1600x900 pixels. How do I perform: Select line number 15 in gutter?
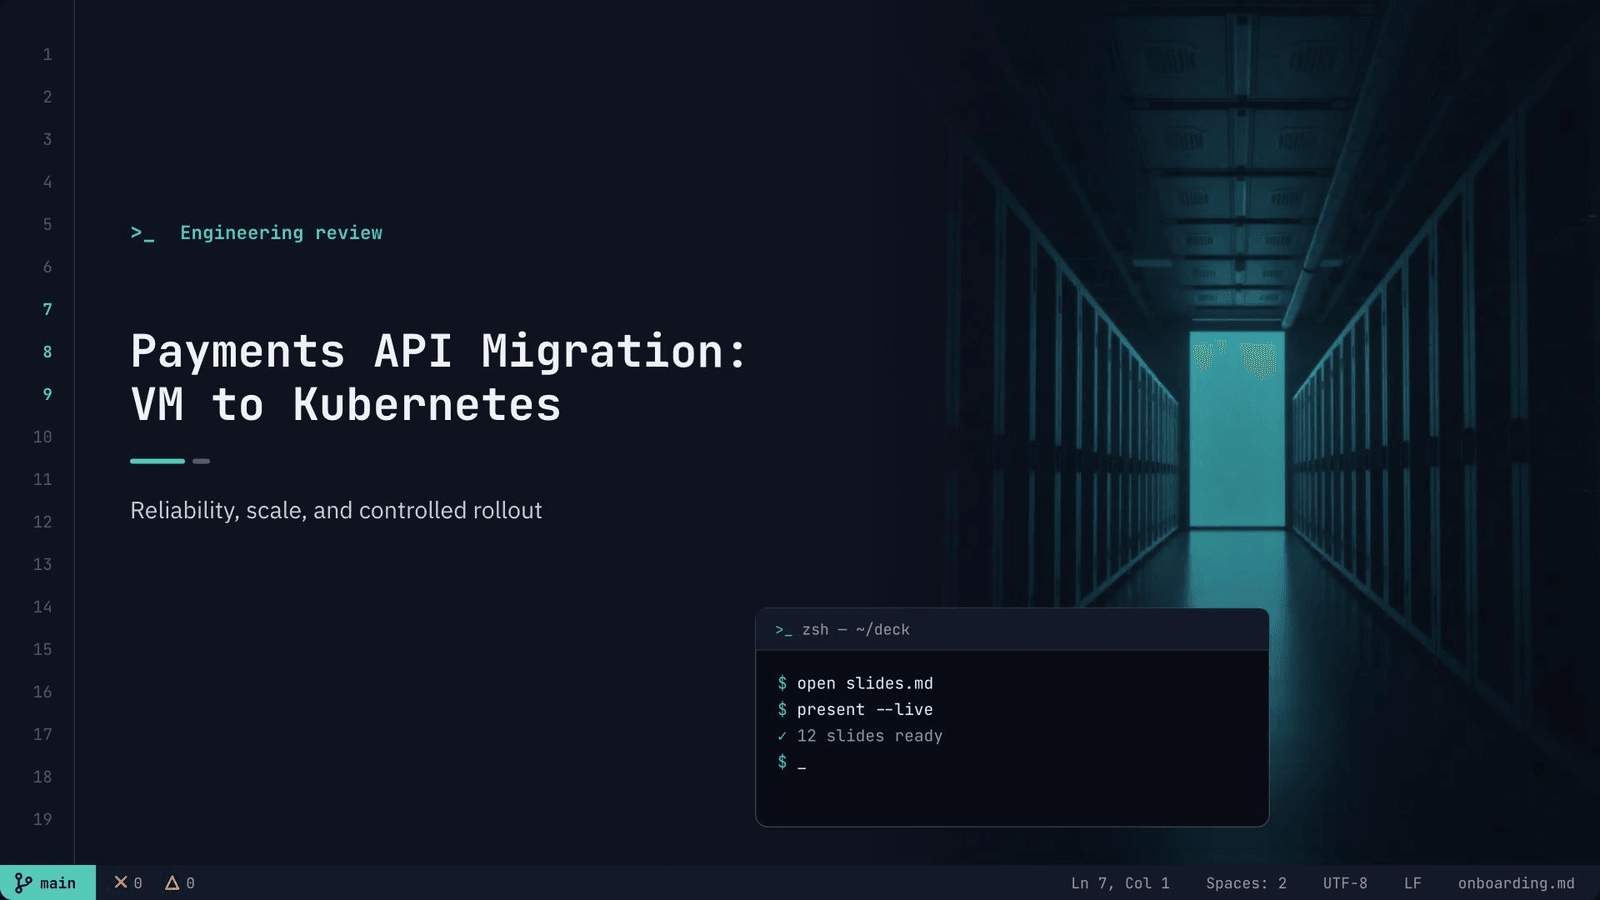click(42, 649)
